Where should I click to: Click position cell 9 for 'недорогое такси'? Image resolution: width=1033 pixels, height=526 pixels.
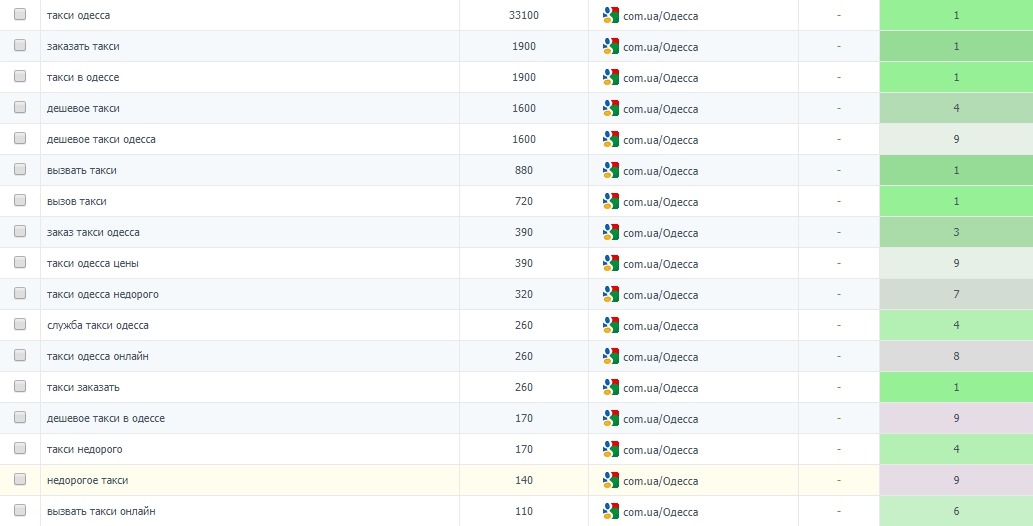tap(956, 480)
